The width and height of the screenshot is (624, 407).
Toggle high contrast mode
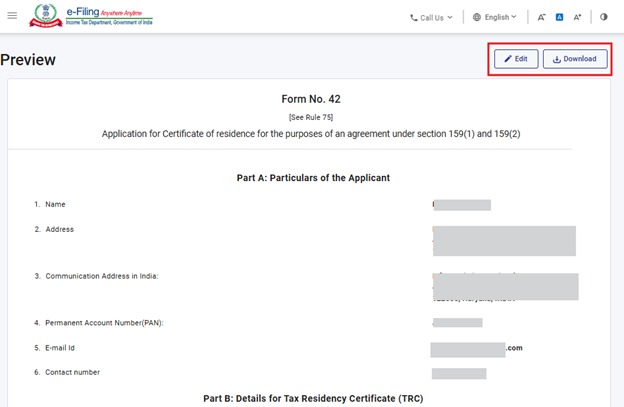[604, 17]
